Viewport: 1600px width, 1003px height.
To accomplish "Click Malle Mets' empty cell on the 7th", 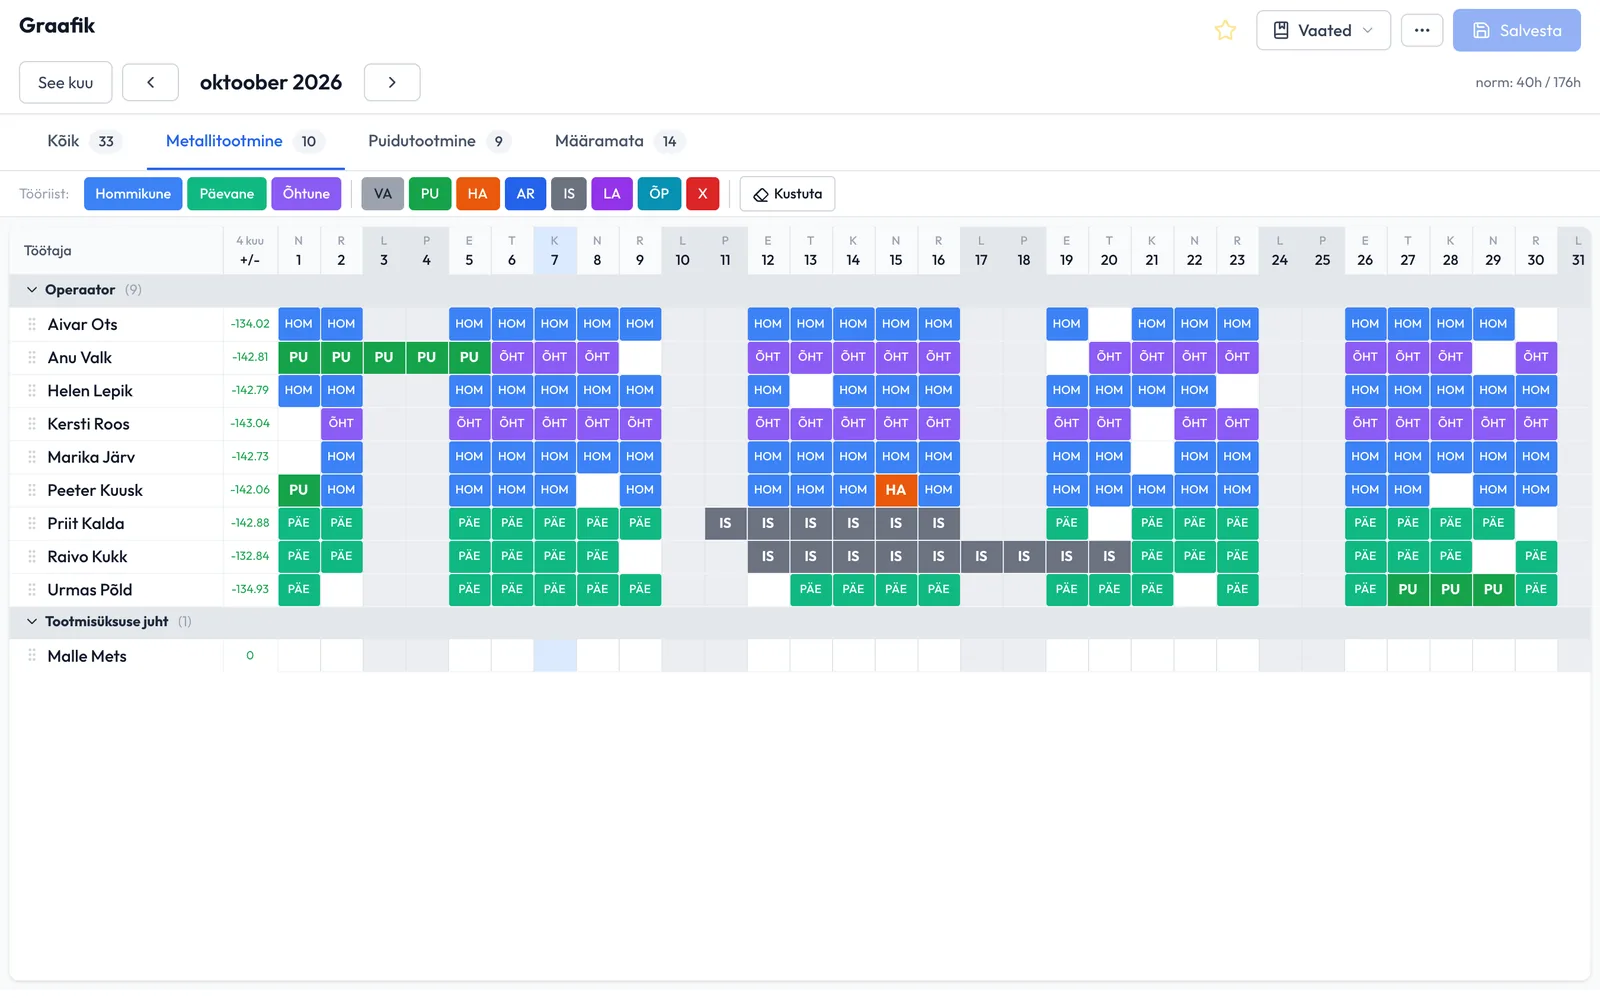I will pyautogui.click(x=555, y=656).
